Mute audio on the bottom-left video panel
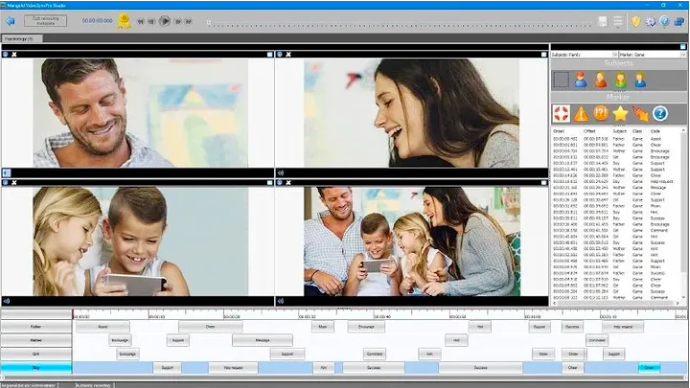 pos(7,301)
